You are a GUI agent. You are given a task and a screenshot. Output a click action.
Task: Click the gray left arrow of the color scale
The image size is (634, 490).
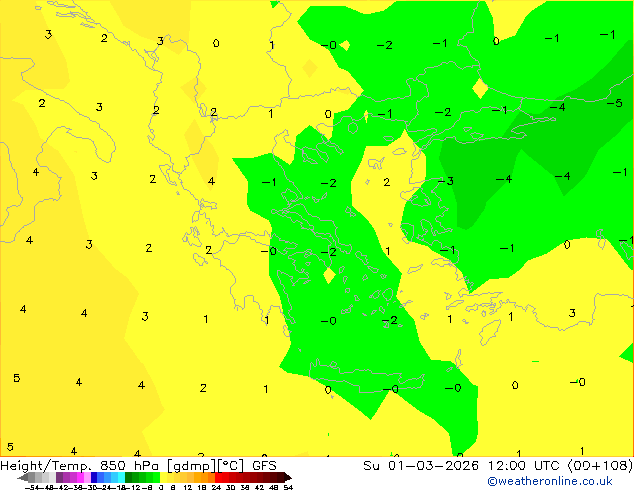pyautogui.click(x=23, y=477)
